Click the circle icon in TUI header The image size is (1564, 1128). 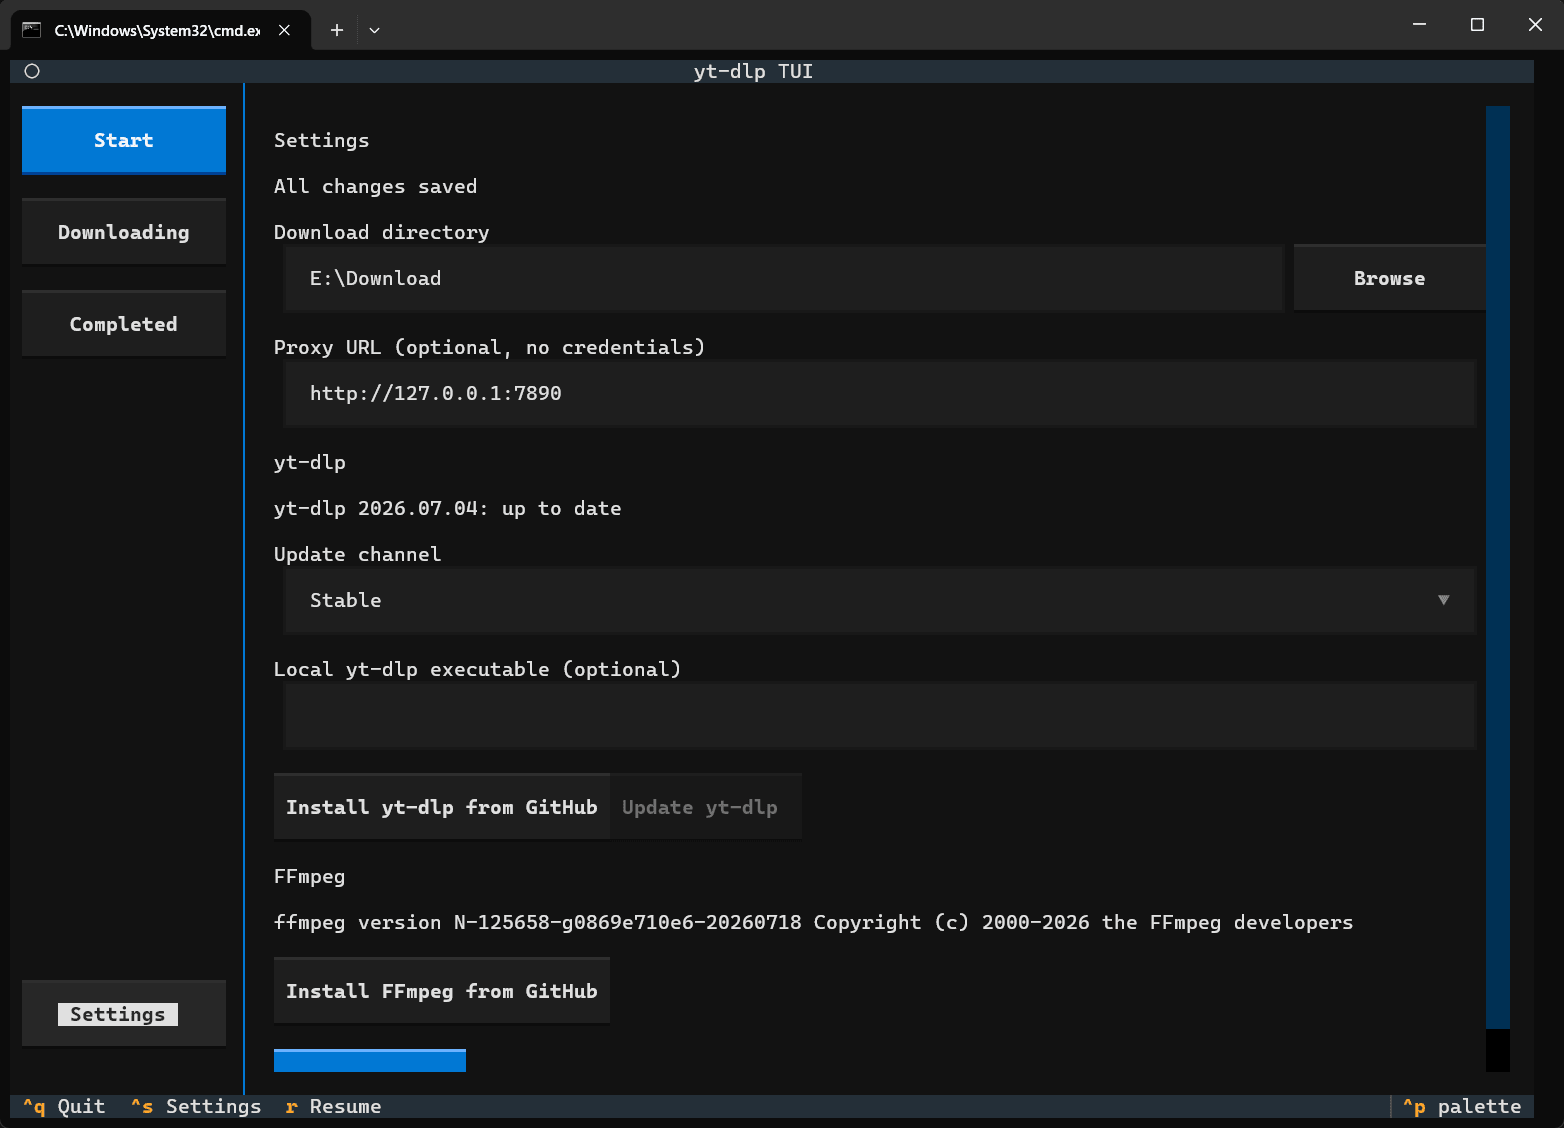[32, 71]
